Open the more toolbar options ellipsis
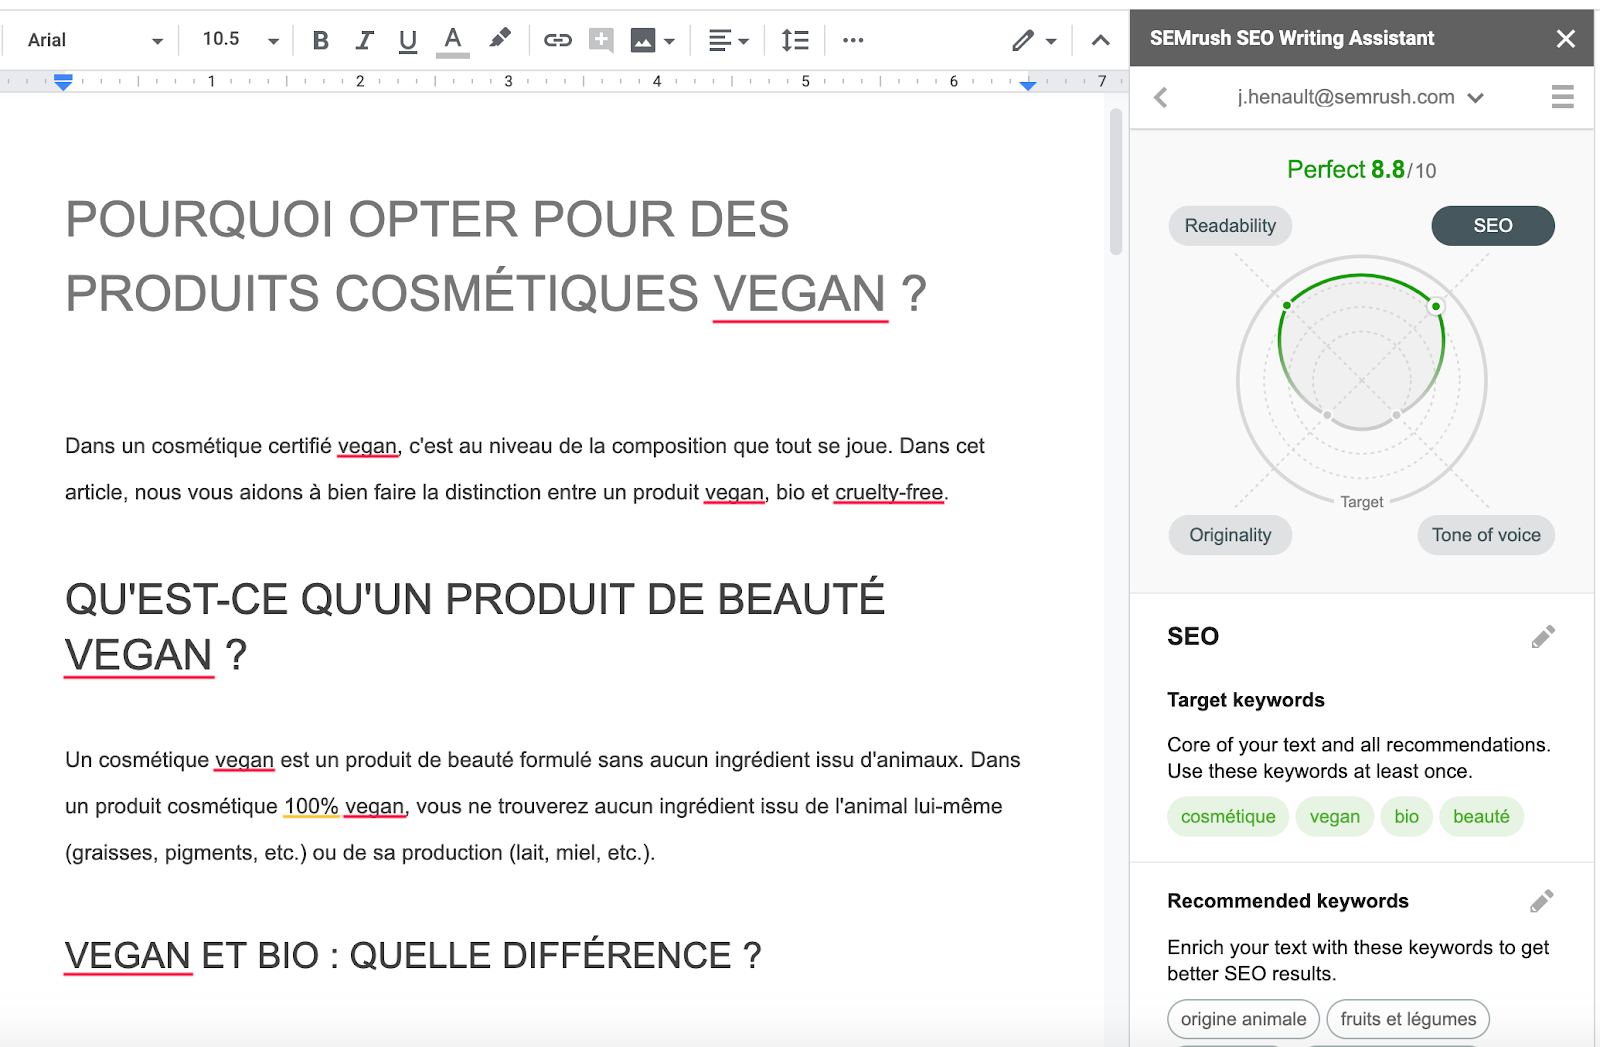Image resolution: width=1600 pixels, height=1047 pixels. [853, 40]
